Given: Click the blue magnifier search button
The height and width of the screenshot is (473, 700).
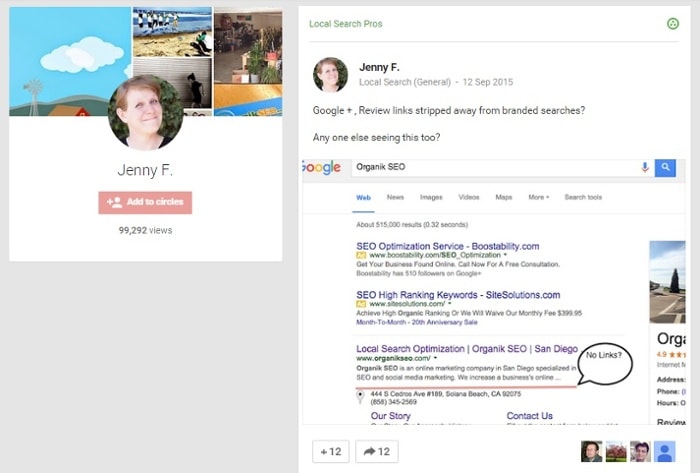Looking at the screenshot, I should (665, 168).
